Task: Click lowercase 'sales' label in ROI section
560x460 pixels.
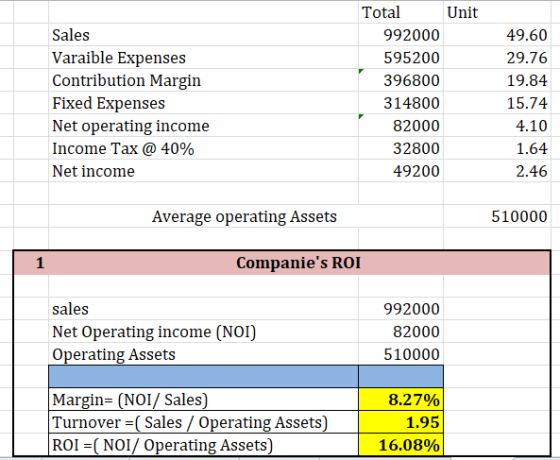Action: coord(204,309)
